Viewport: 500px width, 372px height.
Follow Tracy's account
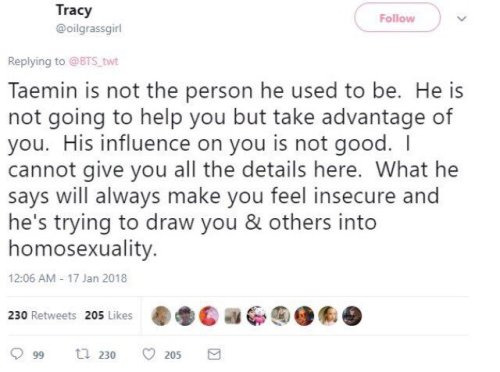(x=397, y=18)
